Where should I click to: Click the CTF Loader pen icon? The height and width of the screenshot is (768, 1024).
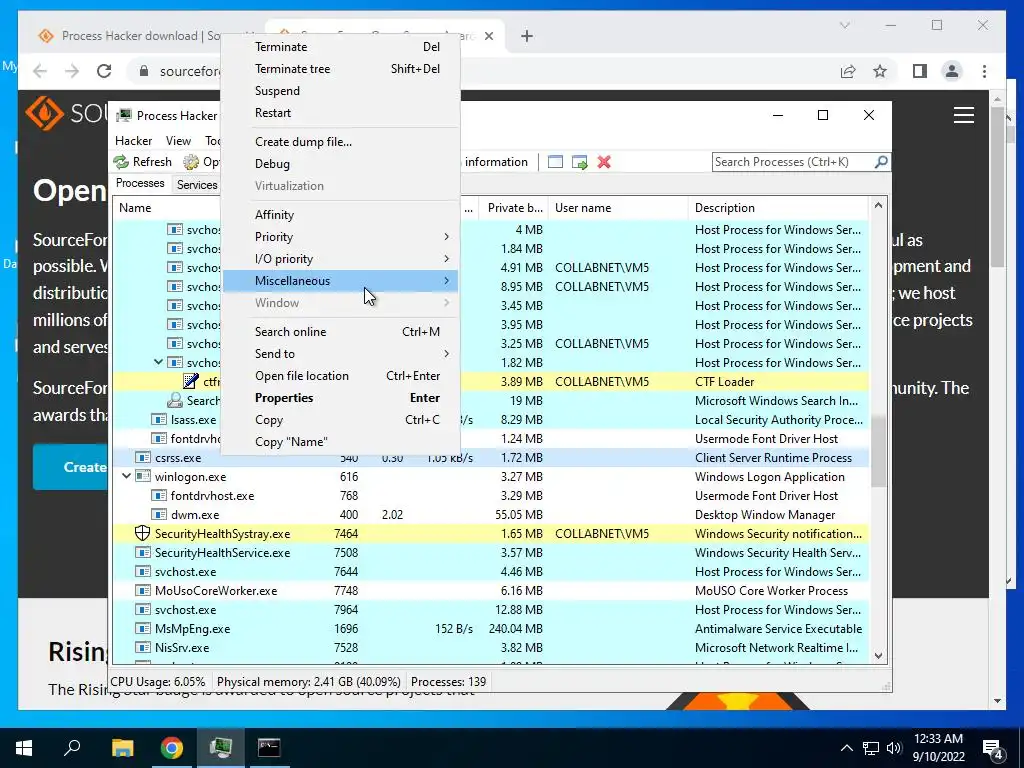coord(191,381)
